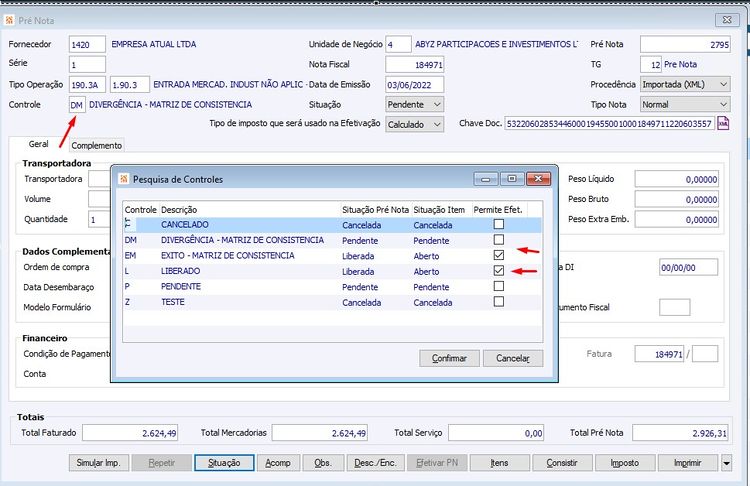Click the Nota Fiscal number field
Screen dimensions: 750x486
414,64
